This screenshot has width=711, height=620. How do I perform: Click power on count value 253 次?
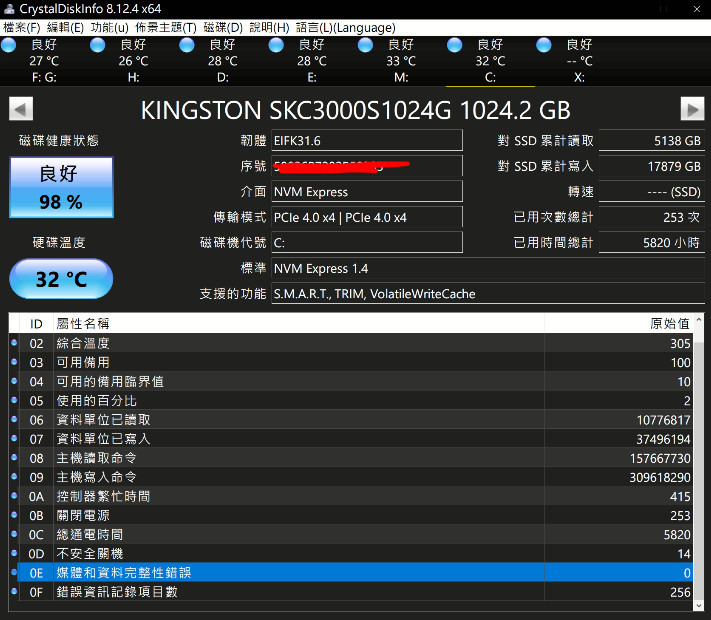652,217
